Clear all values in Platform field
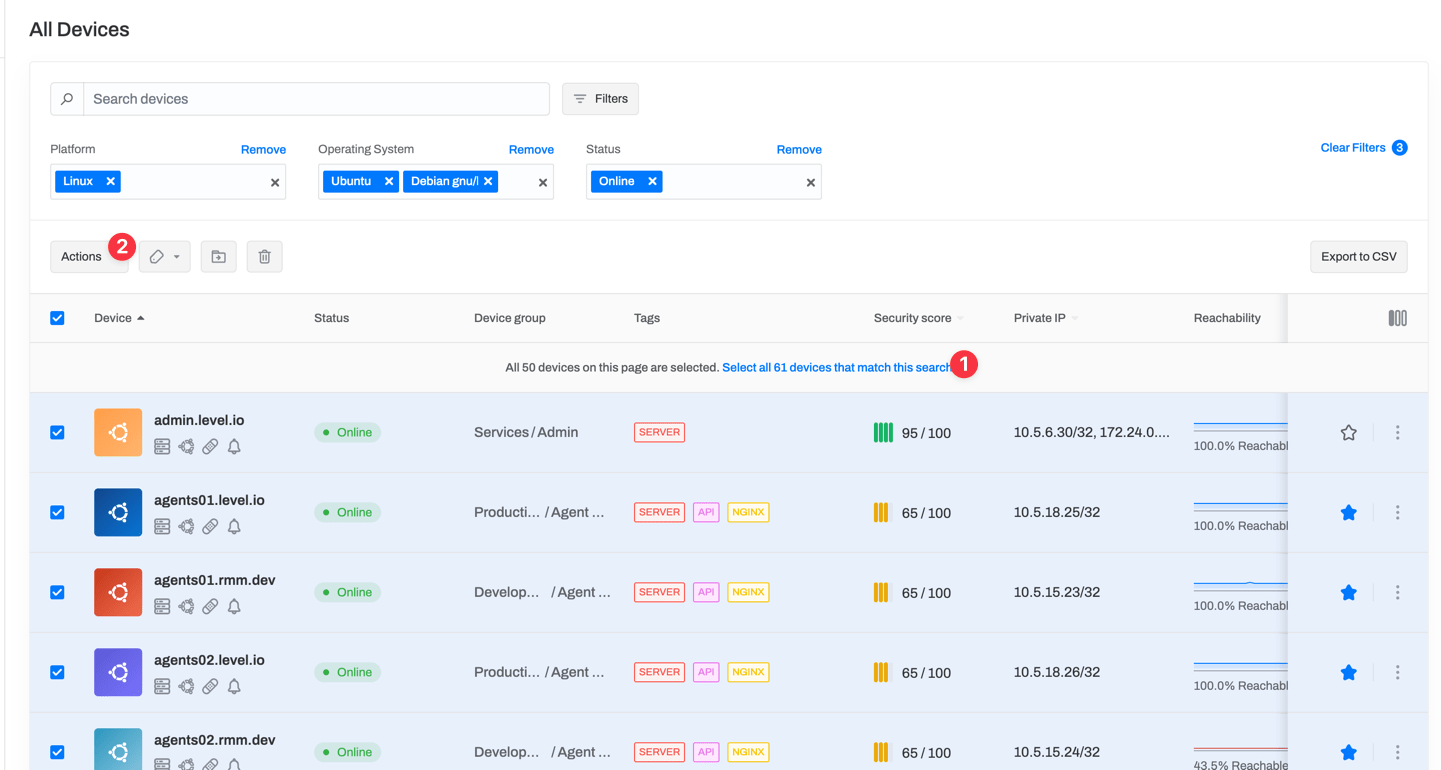 [x=275, y=183]
